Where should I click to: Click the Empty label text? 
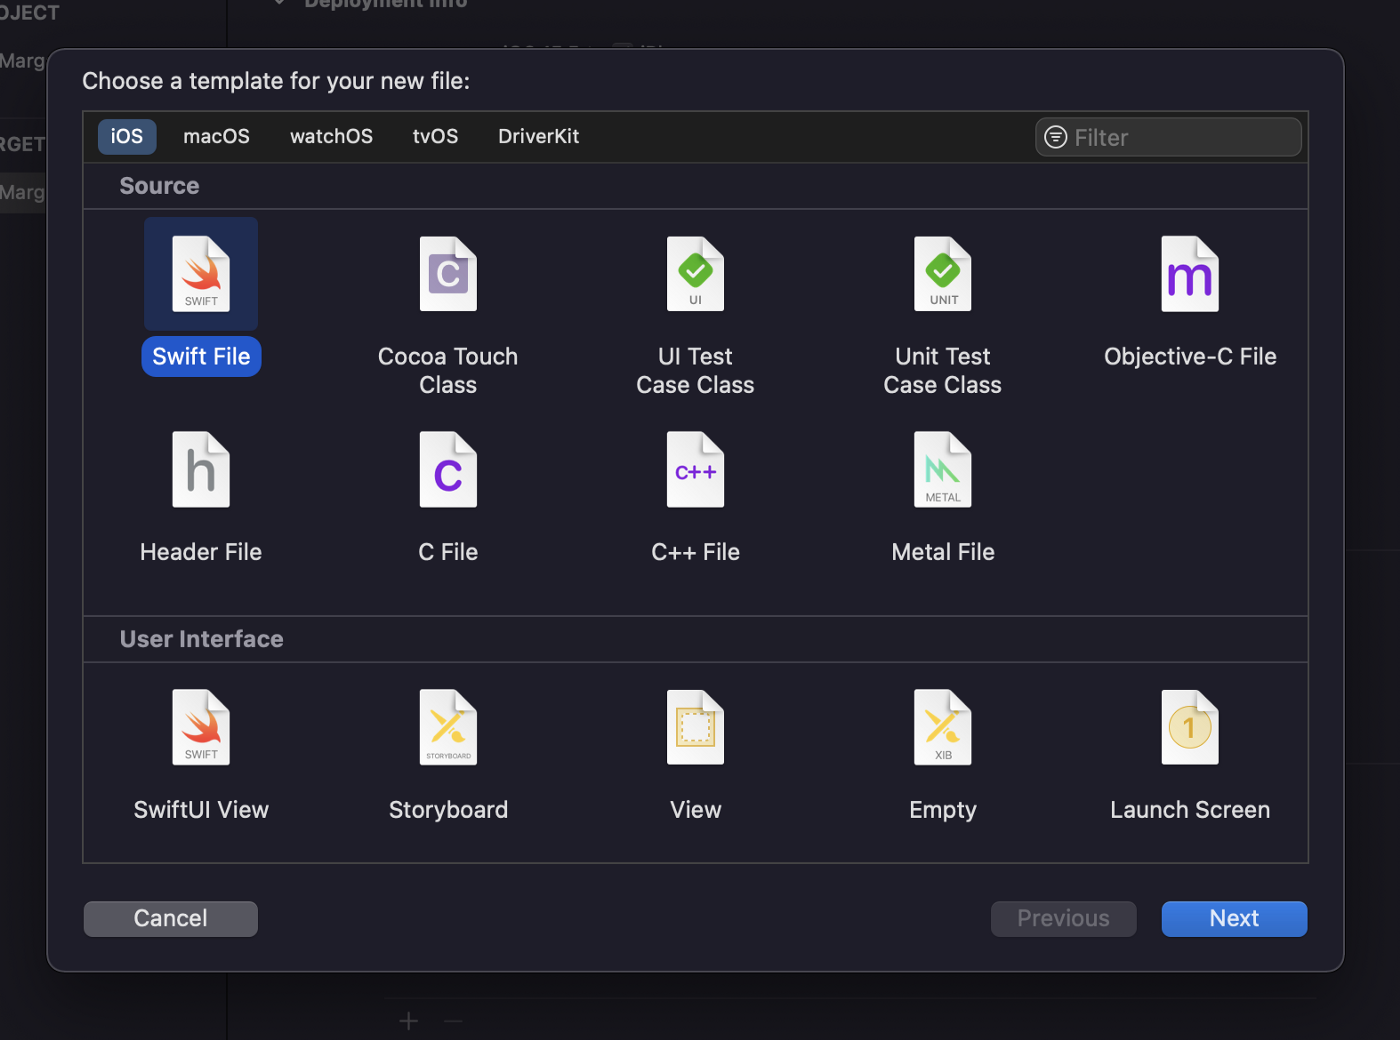(943, 810)
